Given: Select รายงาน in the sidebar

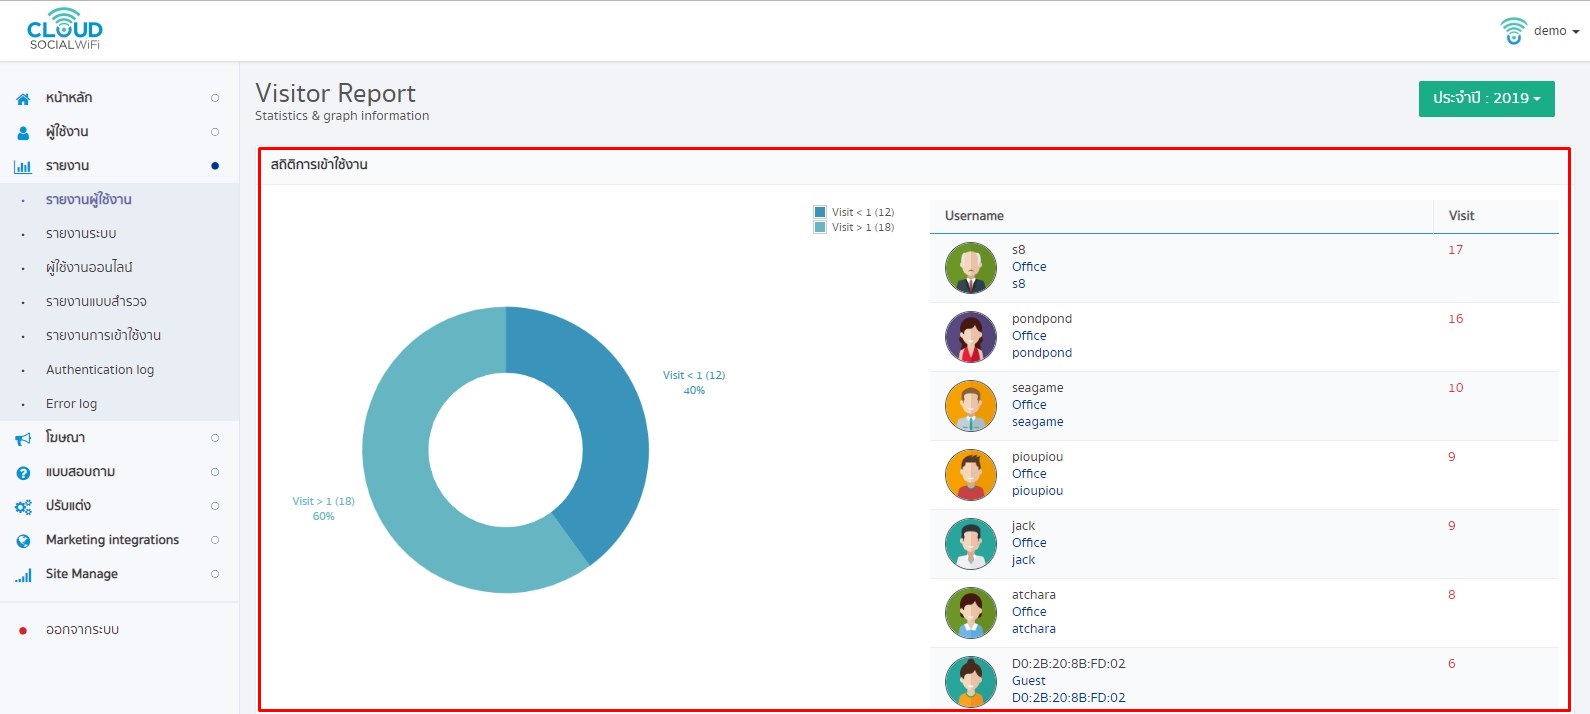Looking at the screenshot, I should 67,166.
